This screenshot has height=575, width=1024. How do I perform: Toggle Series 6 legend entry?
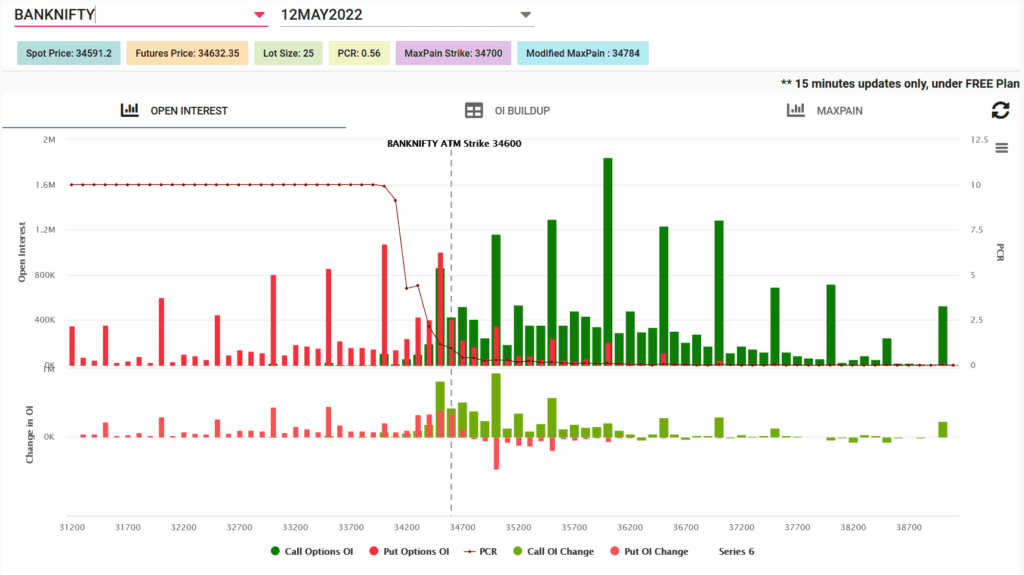point(736,551)
